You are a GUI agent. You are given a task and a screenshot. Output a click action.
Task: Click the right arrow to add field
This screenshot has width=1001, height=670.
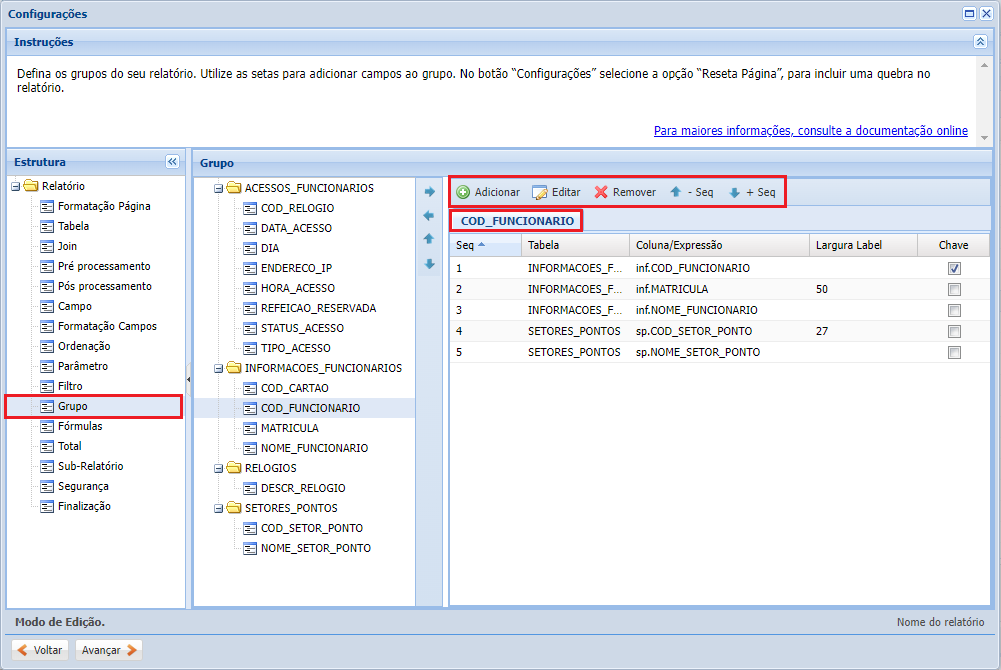pos(429,192)
